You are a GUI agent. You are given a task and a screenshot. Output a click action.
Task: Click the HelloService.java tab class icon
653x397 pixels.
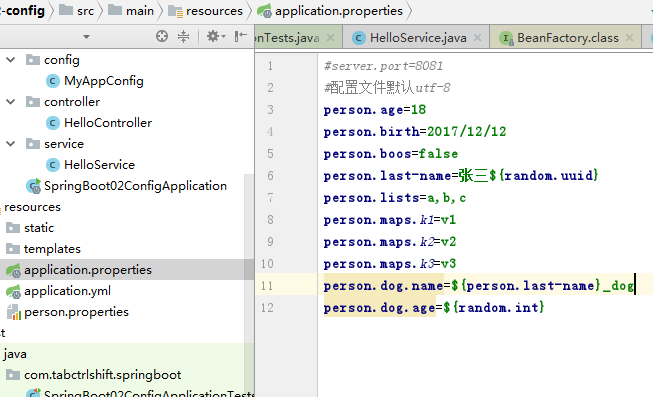click(x=359, y=38)
